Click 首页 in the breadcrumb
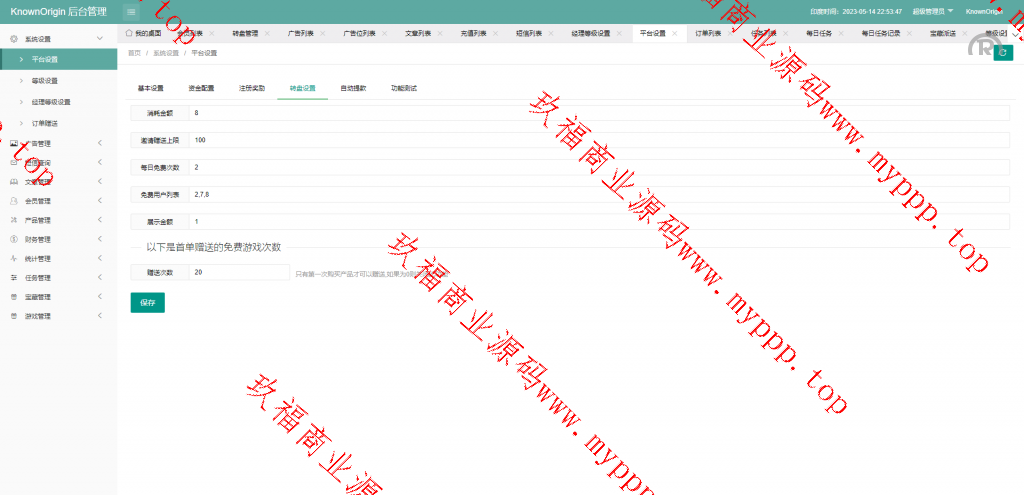The height and width of the screenshot is (495, 1024). pyautogui.click(x=134, y=52)
